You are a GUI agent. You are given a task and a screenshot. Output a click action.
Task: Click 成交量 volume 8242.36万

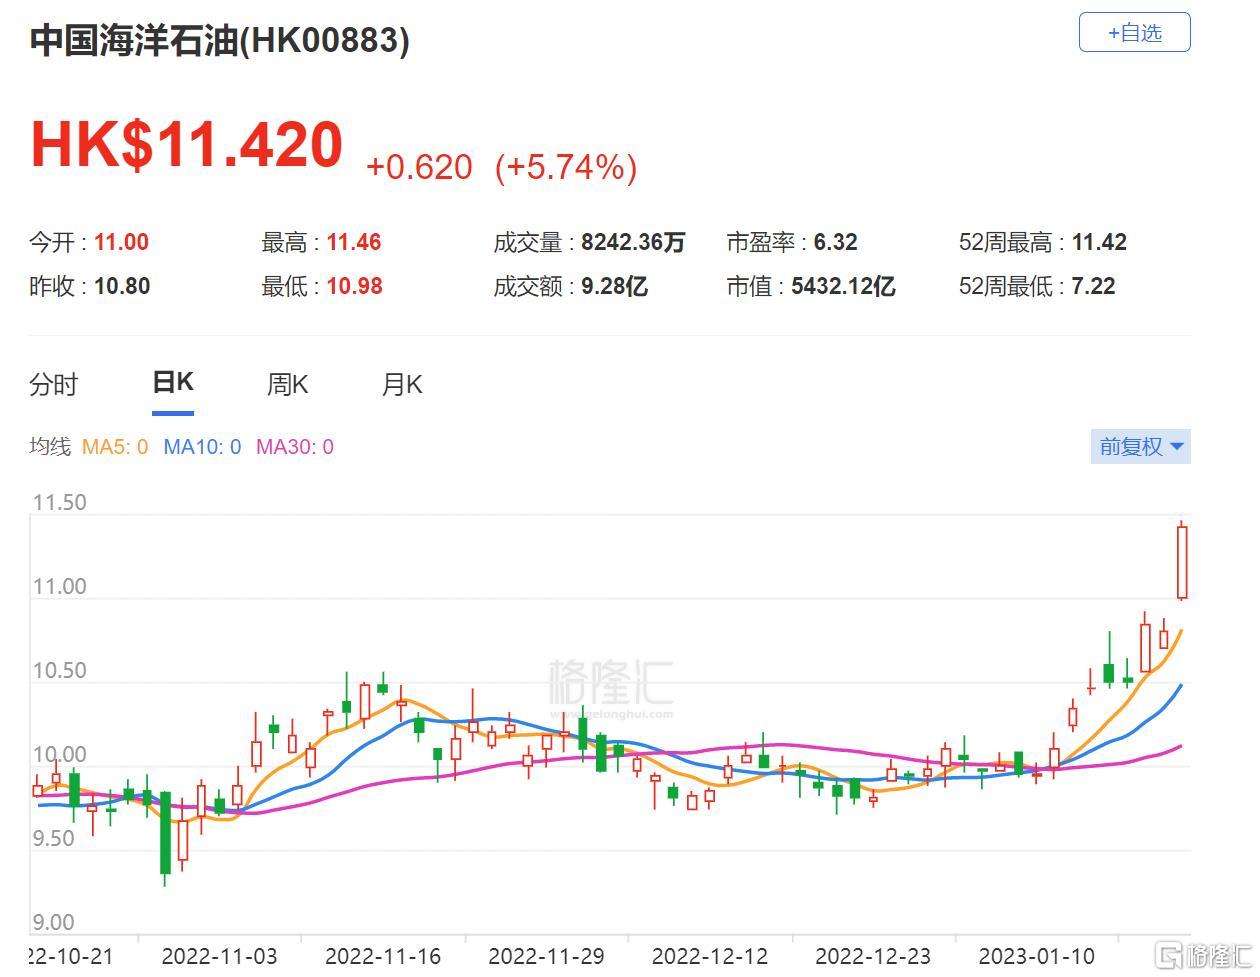click(634, 243)
